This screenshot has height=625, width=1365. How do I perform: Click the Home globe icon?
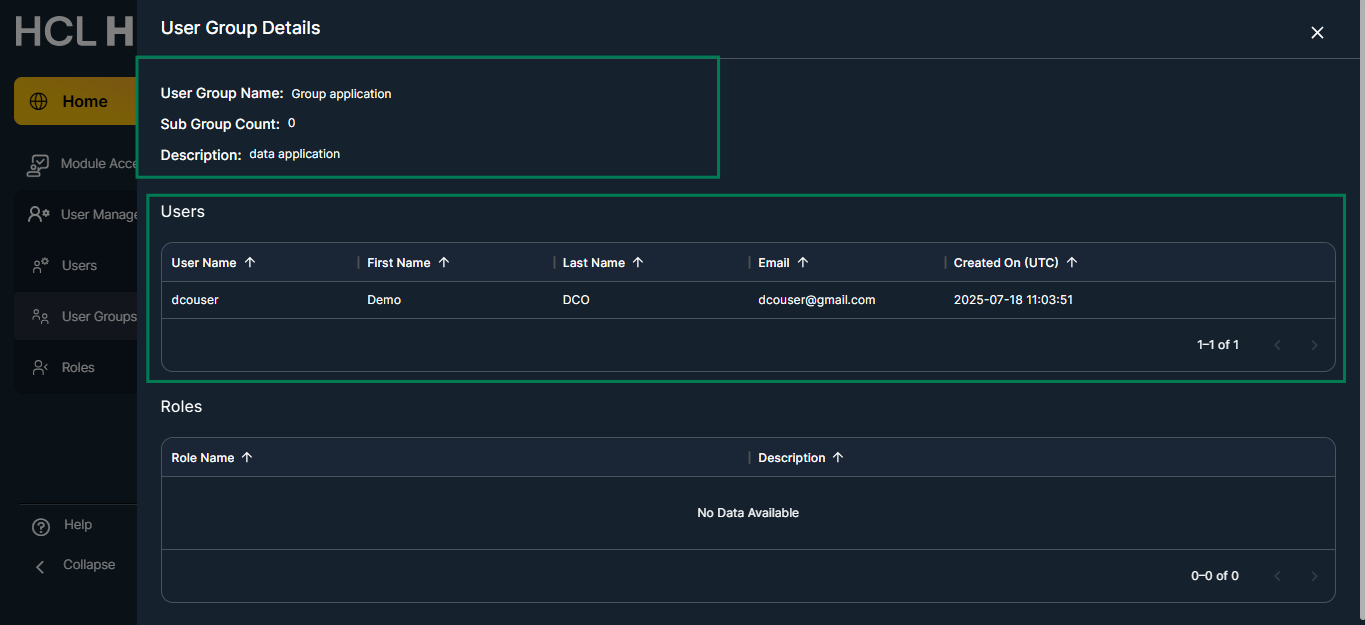39,101
